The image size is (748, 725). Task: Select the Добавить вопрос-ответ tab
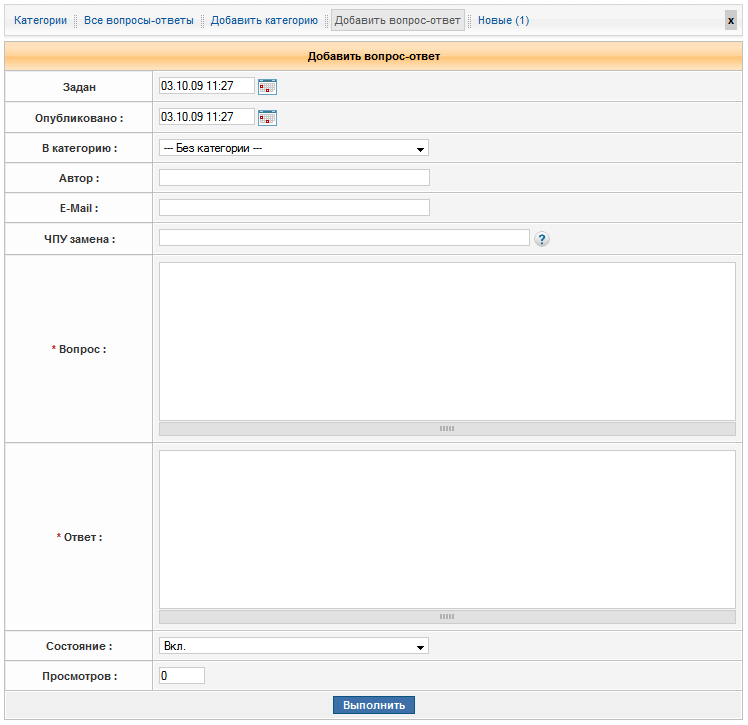(x=398, y=20)
